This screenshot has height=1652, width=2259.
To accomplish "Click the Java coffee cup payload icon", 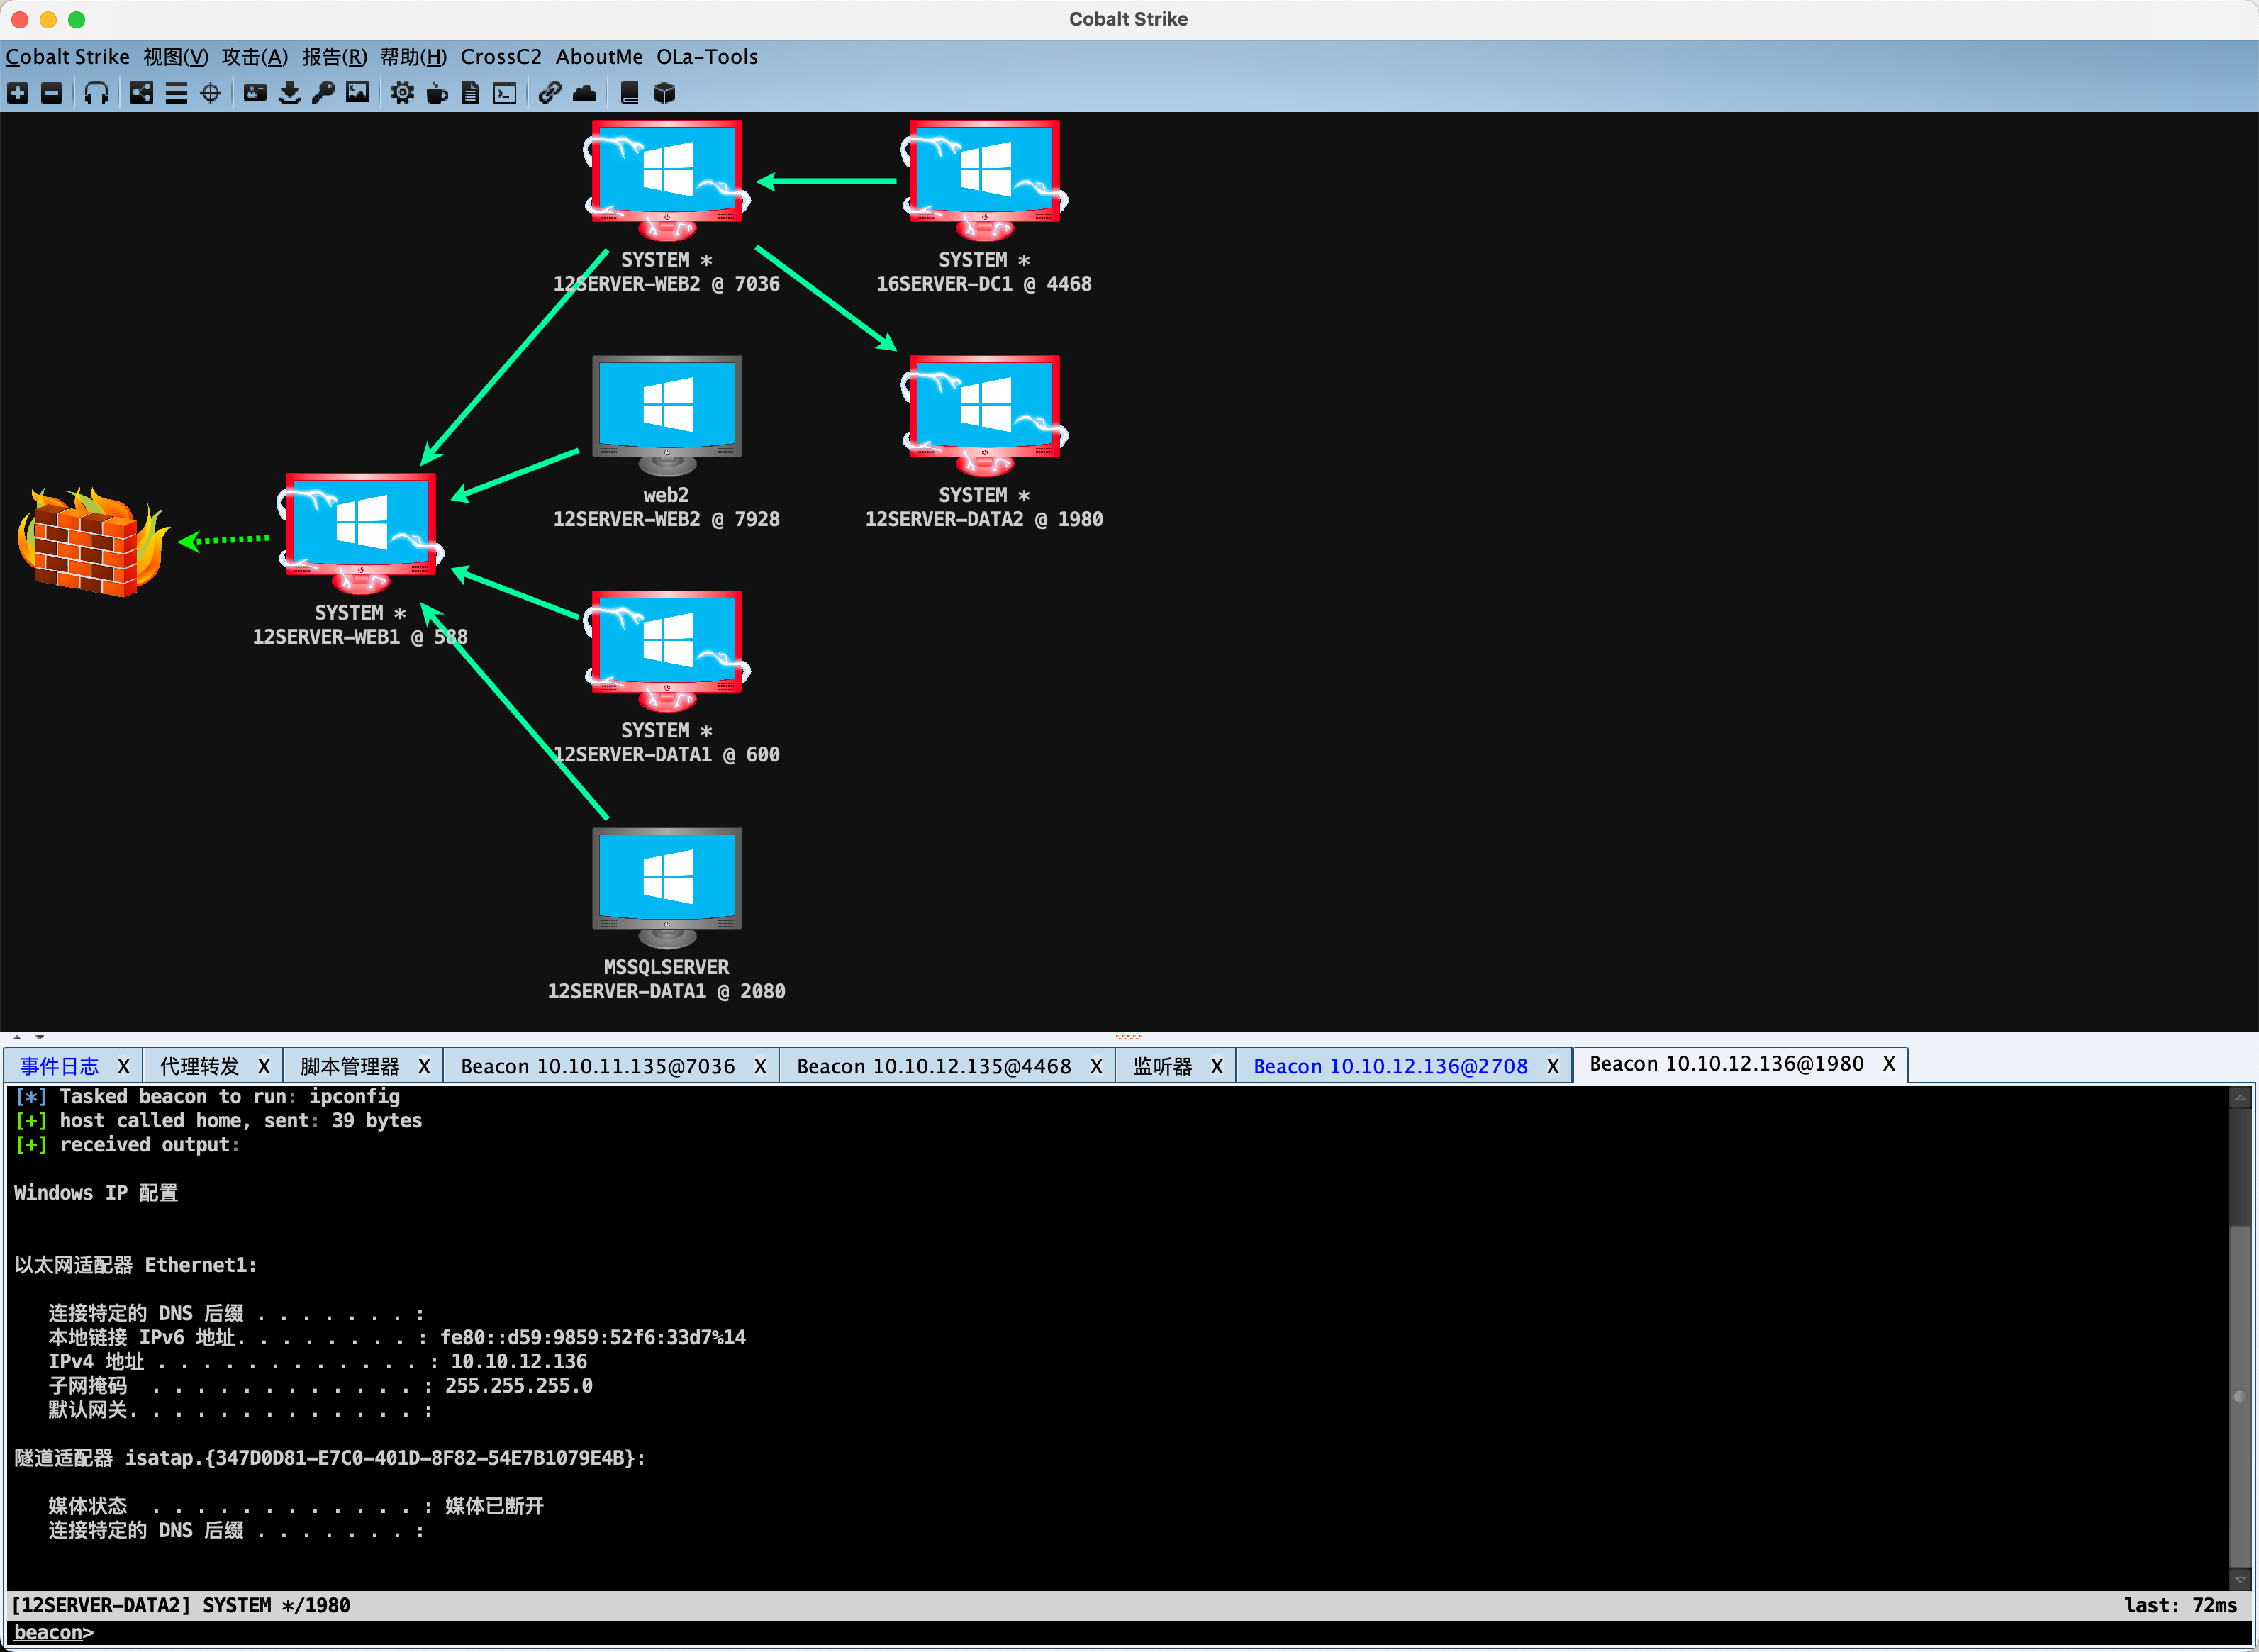I will (437, 93).
